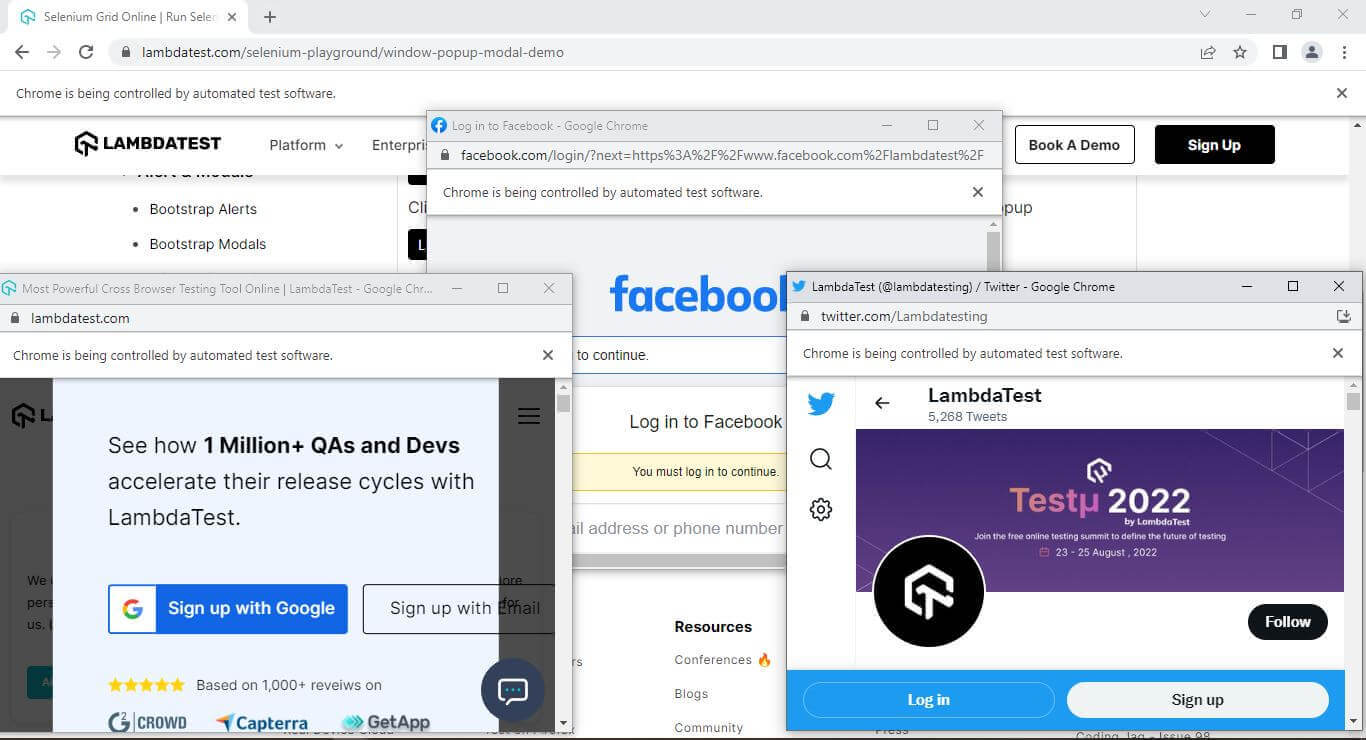1366x740 pixels.
Task: Go back in the main Chrome window
Action: (22, 52)
